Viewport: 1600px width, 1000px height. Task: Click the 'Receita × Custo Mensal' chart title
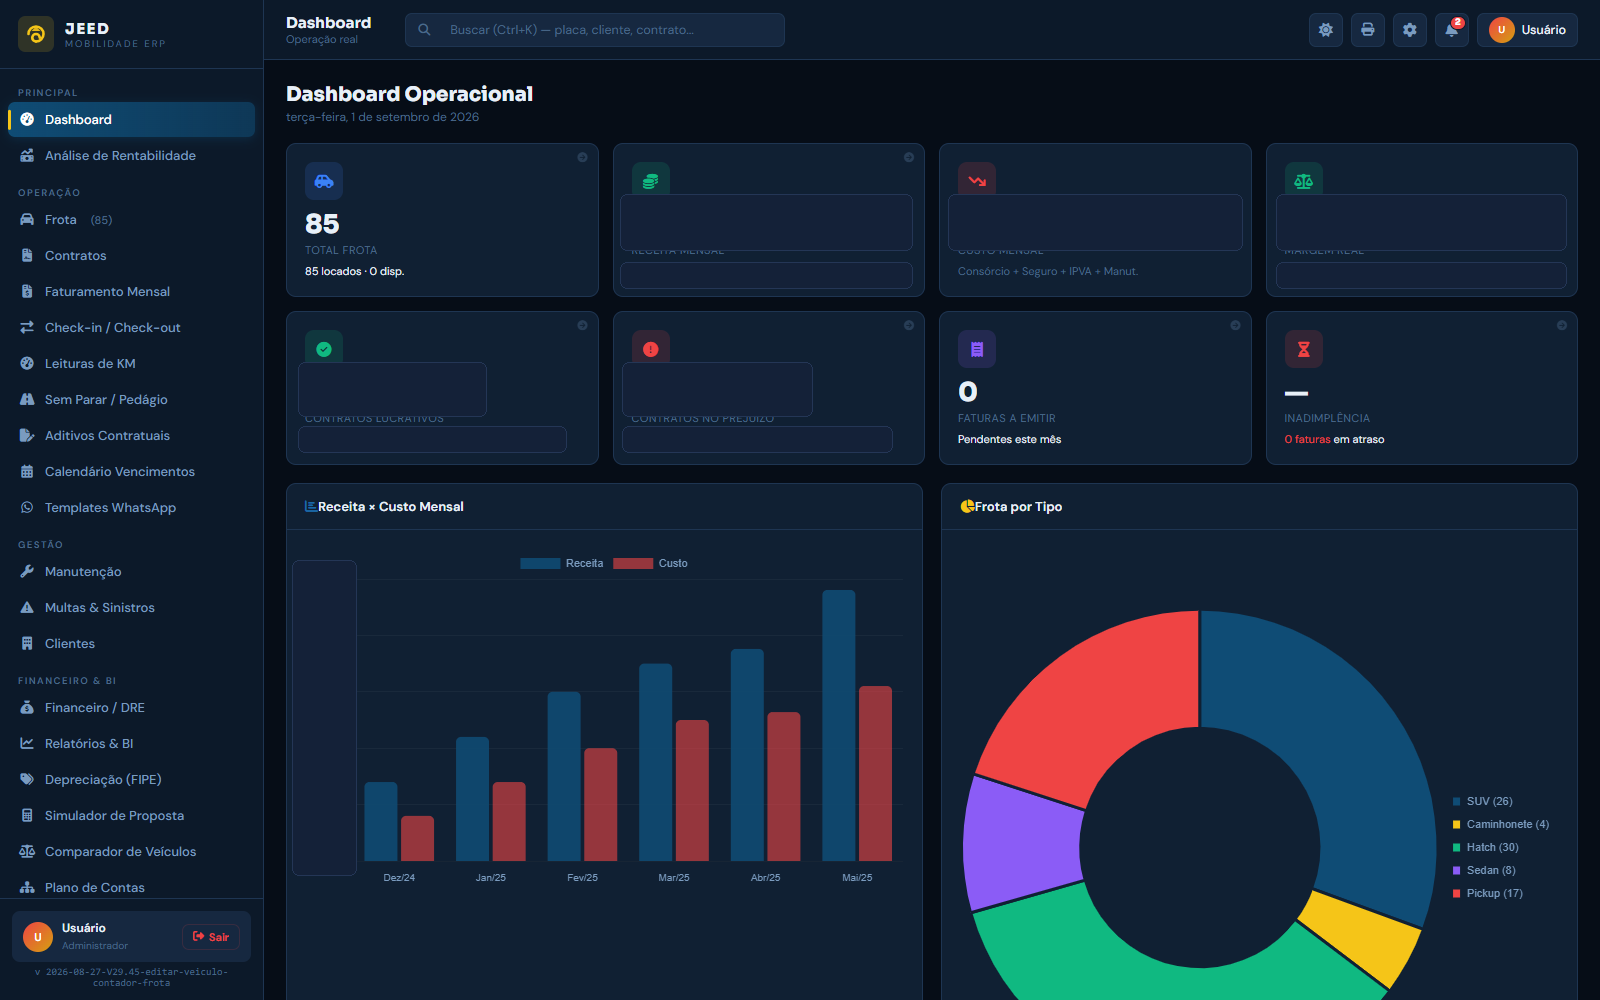(x=391, y=507)
